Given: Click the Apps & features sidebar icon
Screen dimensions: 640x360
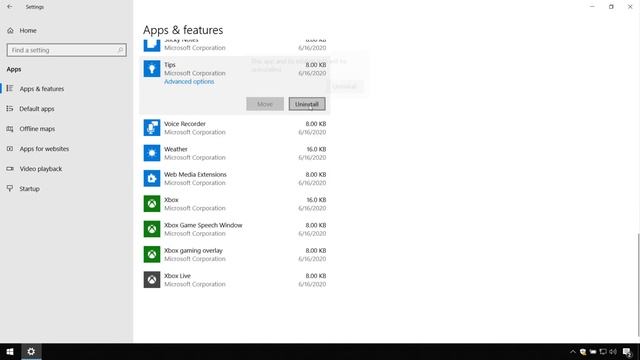Looking at the screenshot, I should [x=10, y=89].
